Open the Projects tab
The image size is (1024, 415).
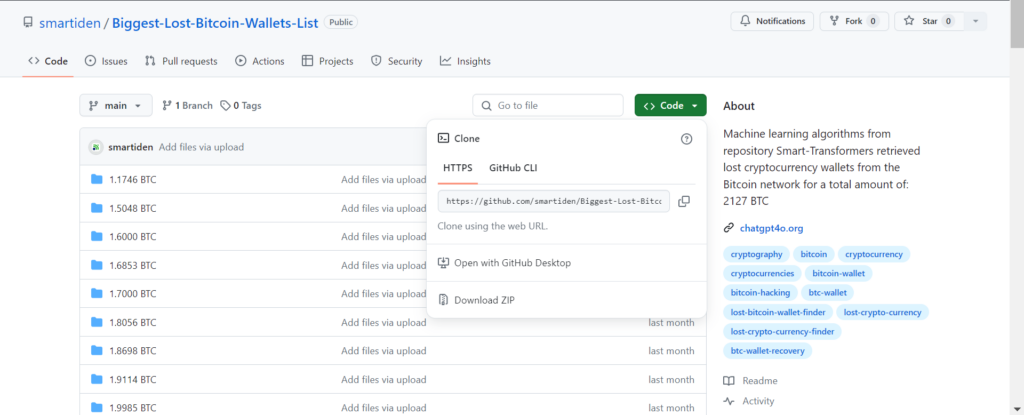click(x=327, y=61)
